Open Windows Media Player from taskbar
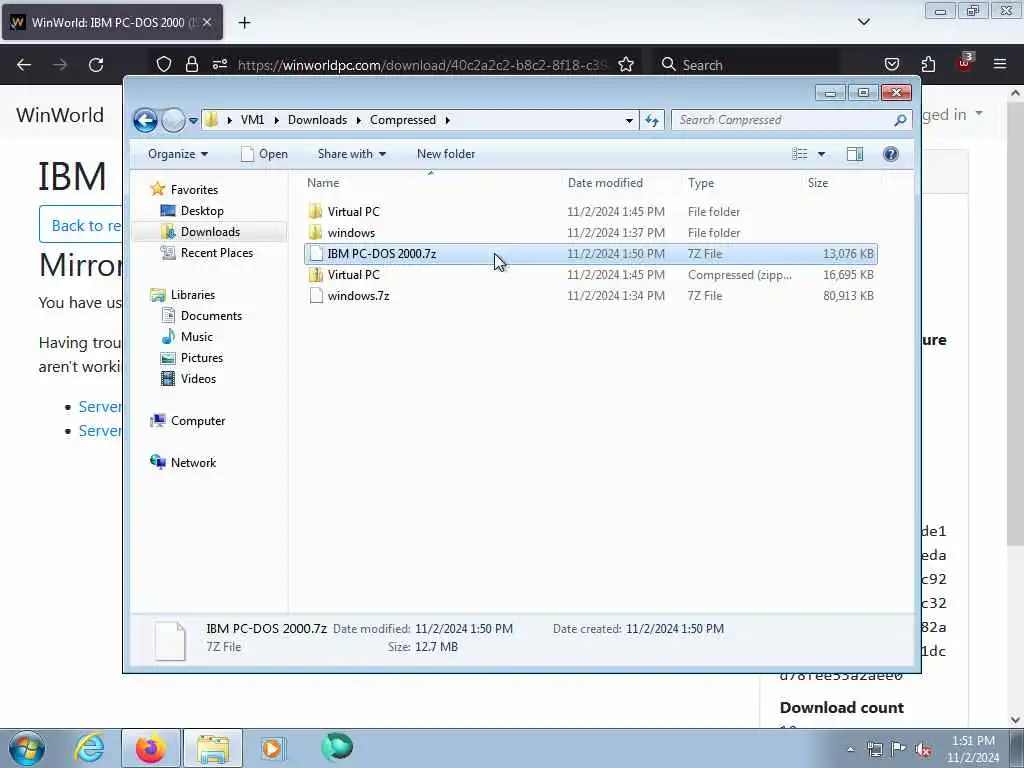 pos(272,748)
